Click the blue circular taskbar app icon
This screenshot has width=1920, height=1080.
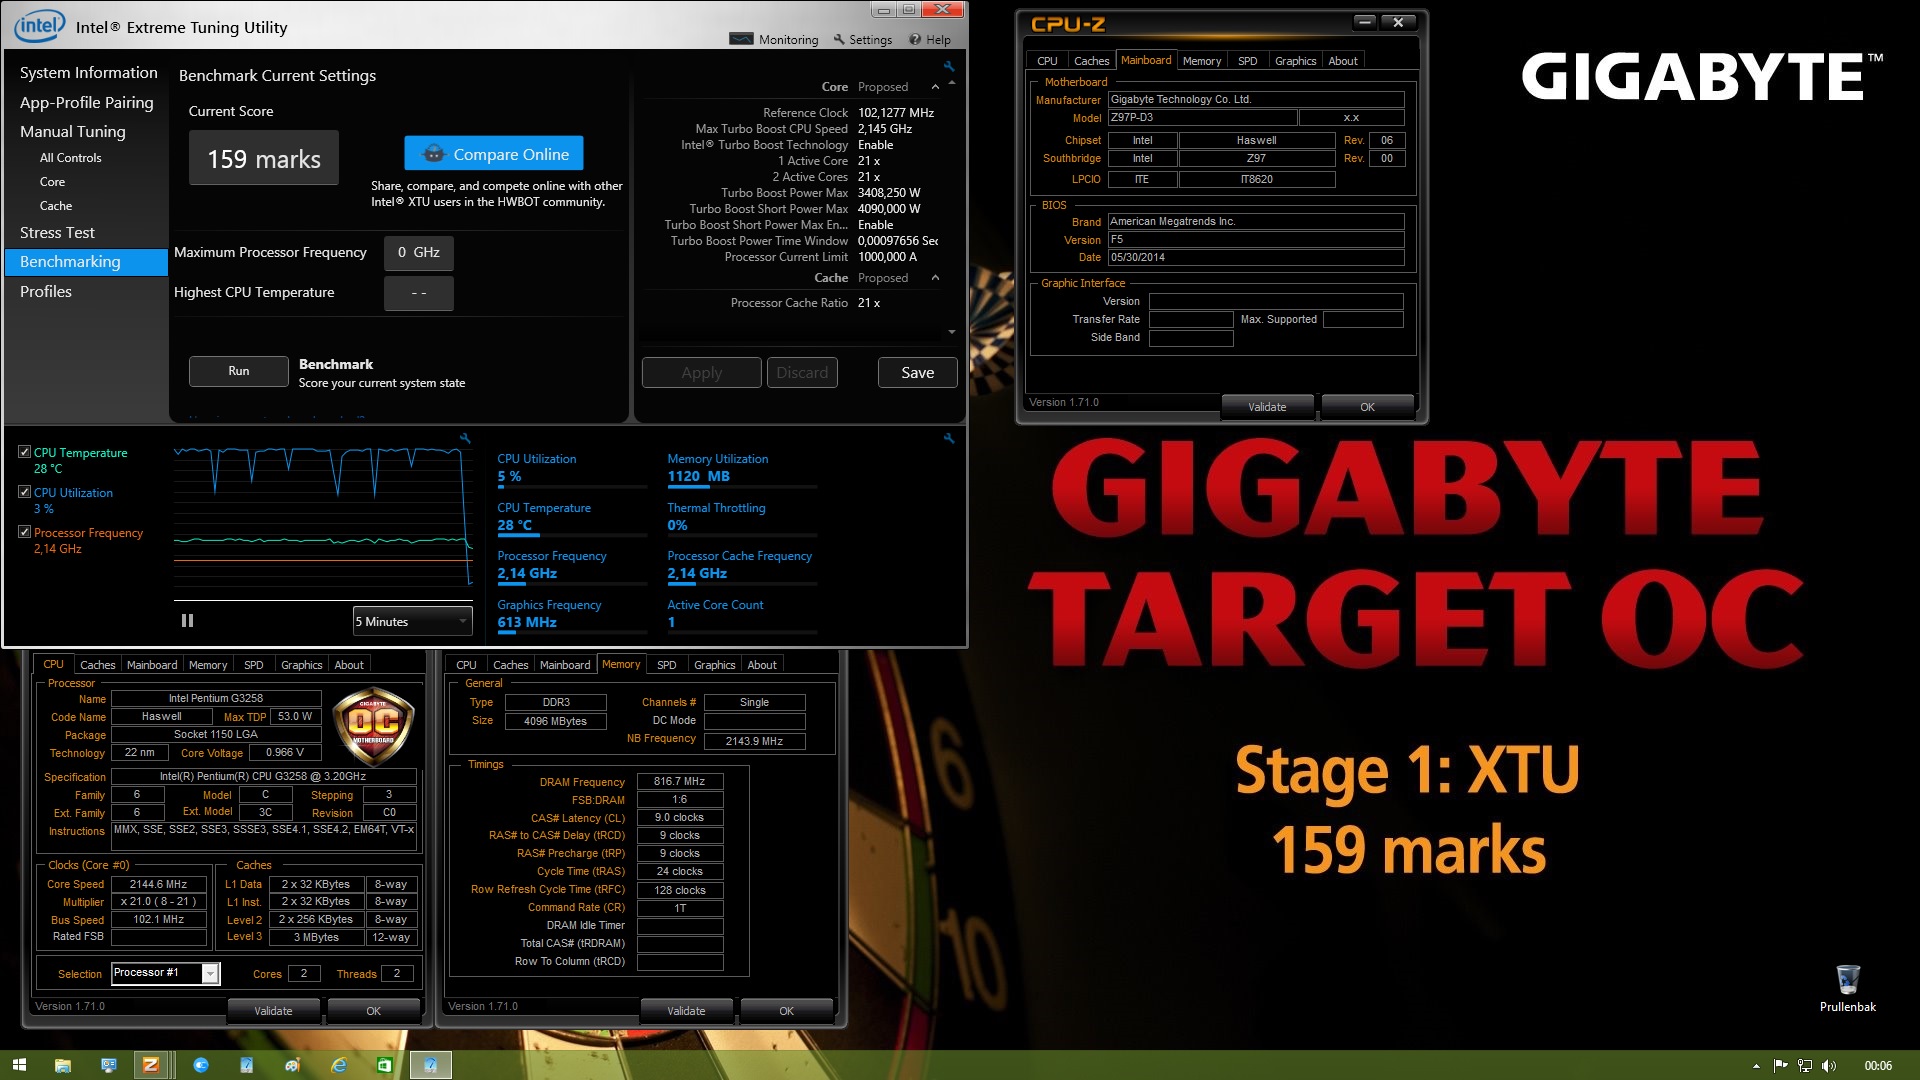point(201,1065)
